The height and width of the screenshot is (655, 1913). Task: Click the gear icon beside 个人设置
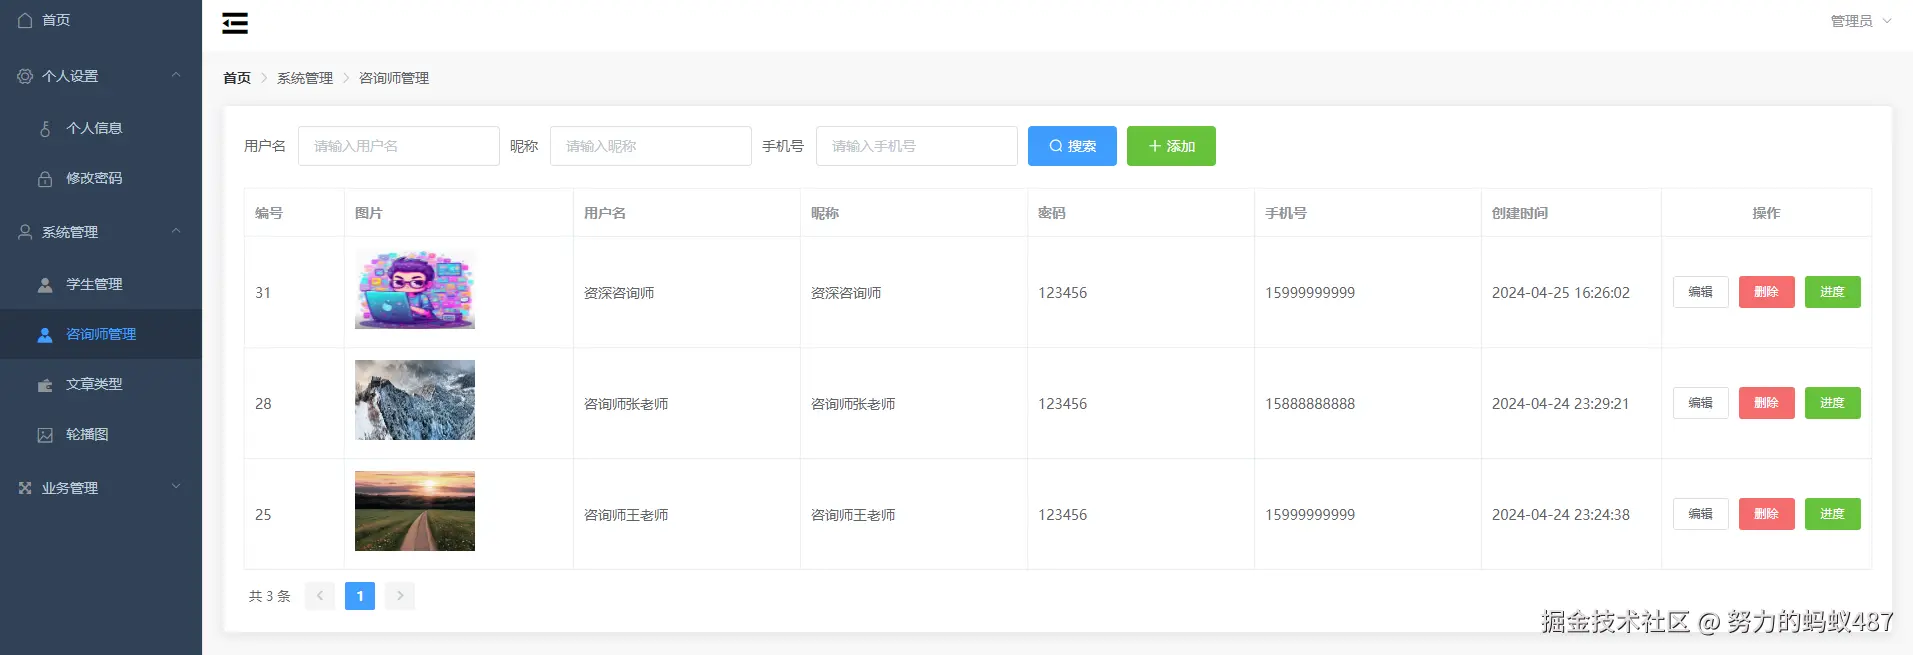pos(25,76)
